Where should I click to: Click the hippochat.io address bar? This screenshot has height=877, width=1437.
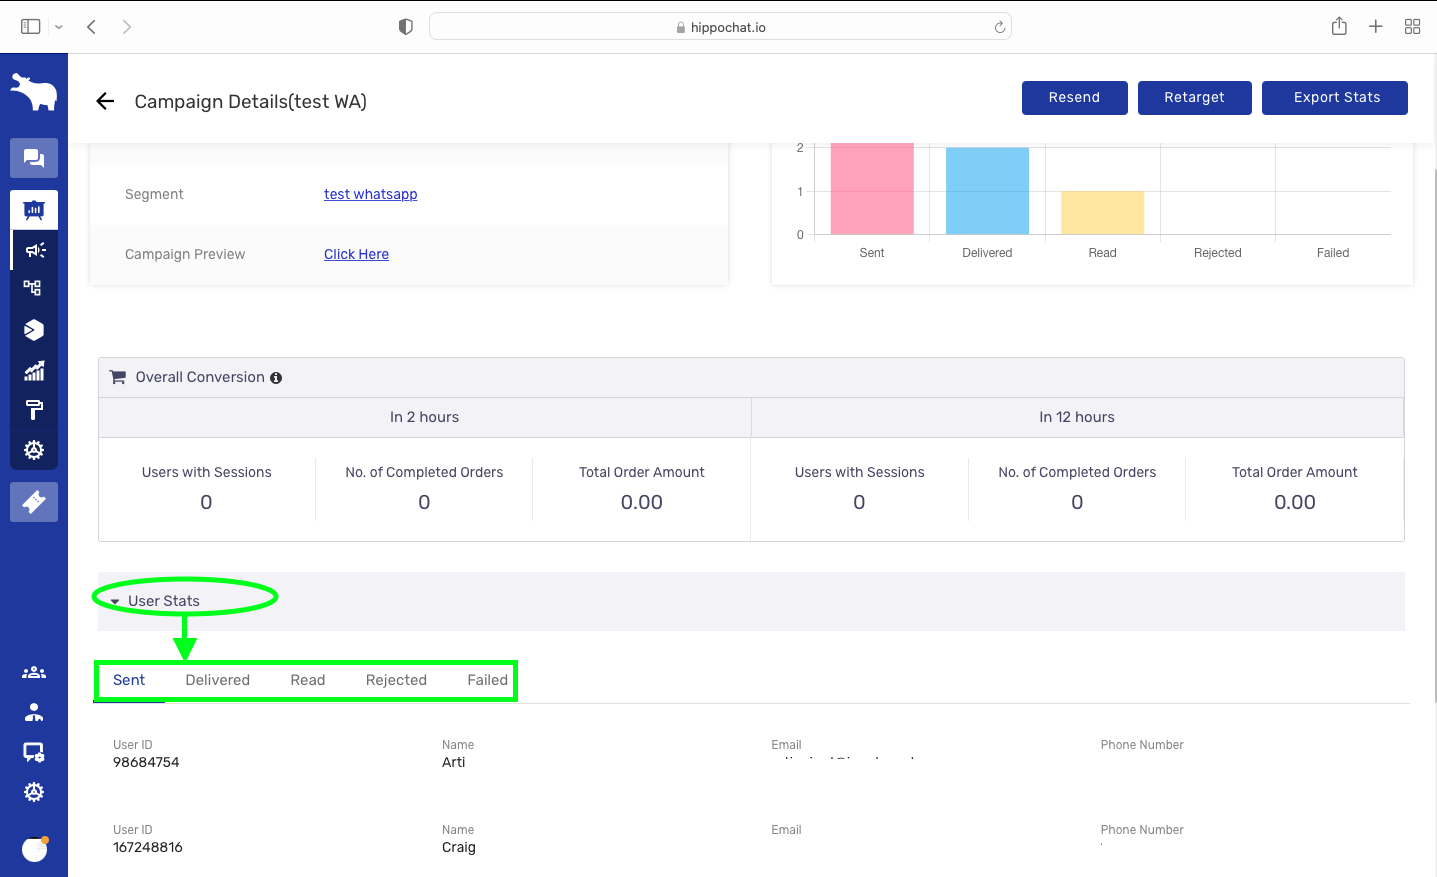(x=720, y=27)
